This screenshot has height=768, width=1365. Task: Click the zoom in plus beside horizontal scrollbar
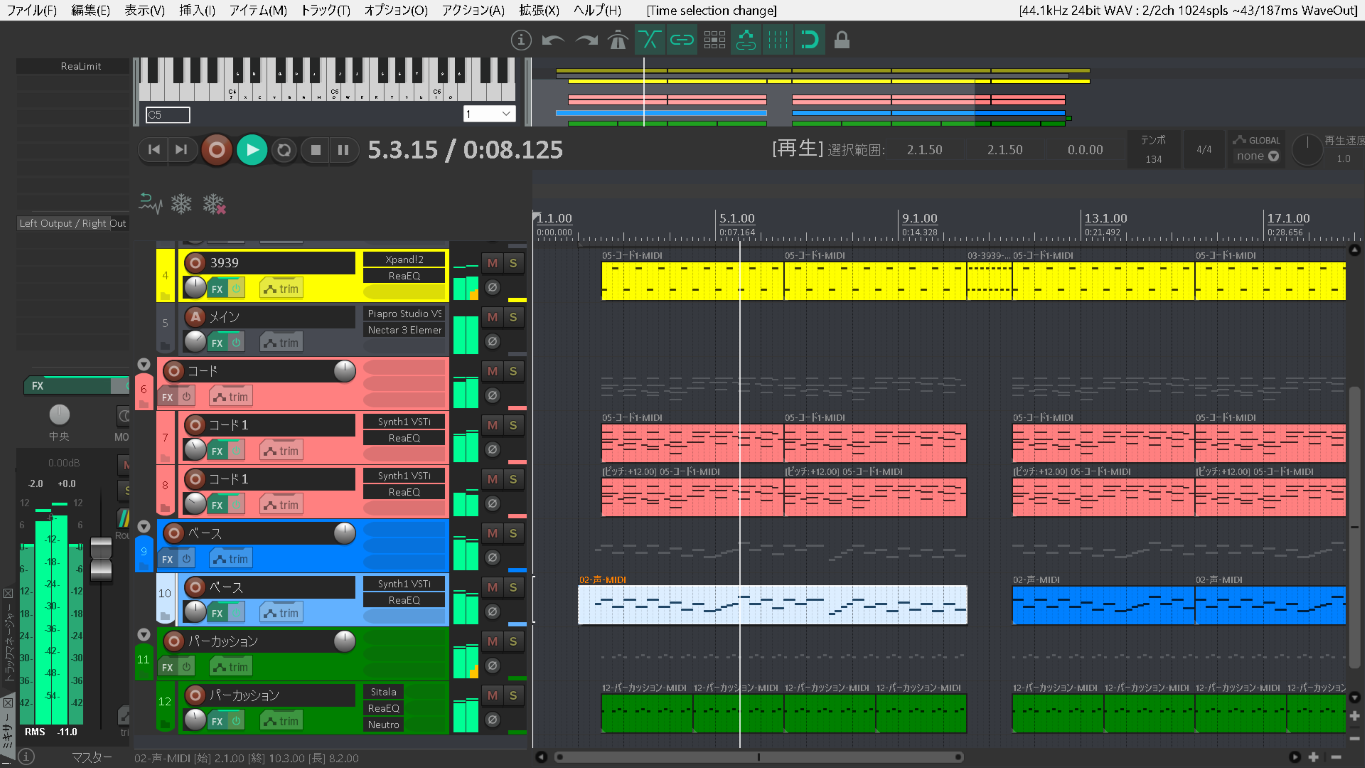point(1314,757)
